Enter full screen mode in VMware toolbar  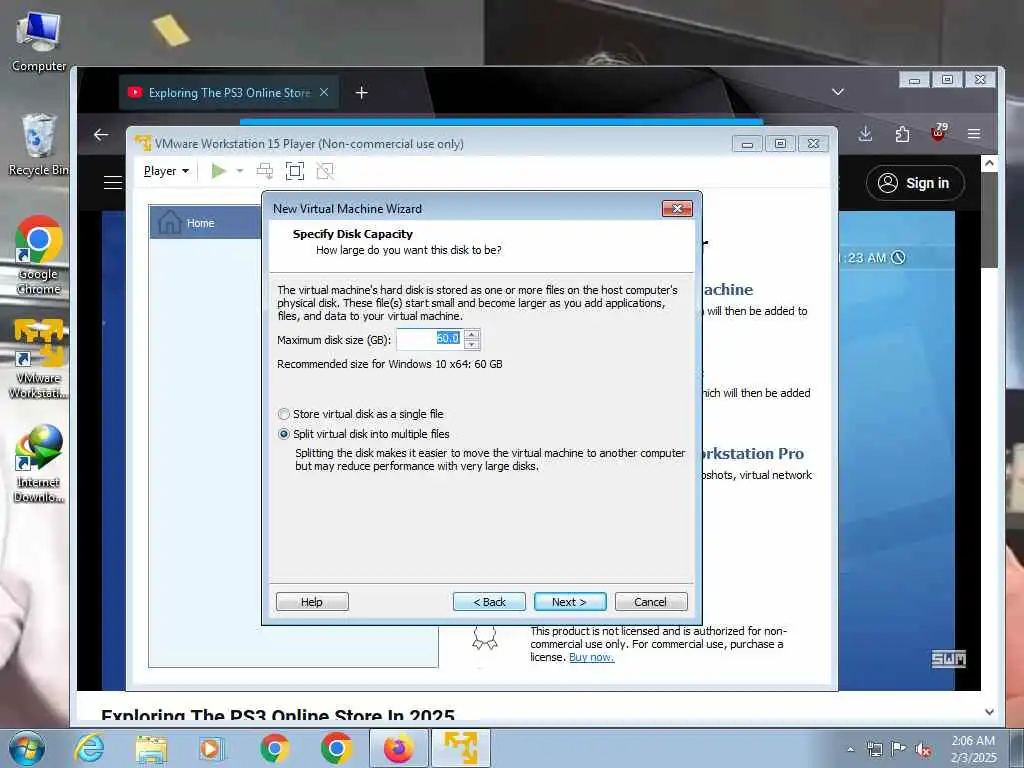click(295, 171)
